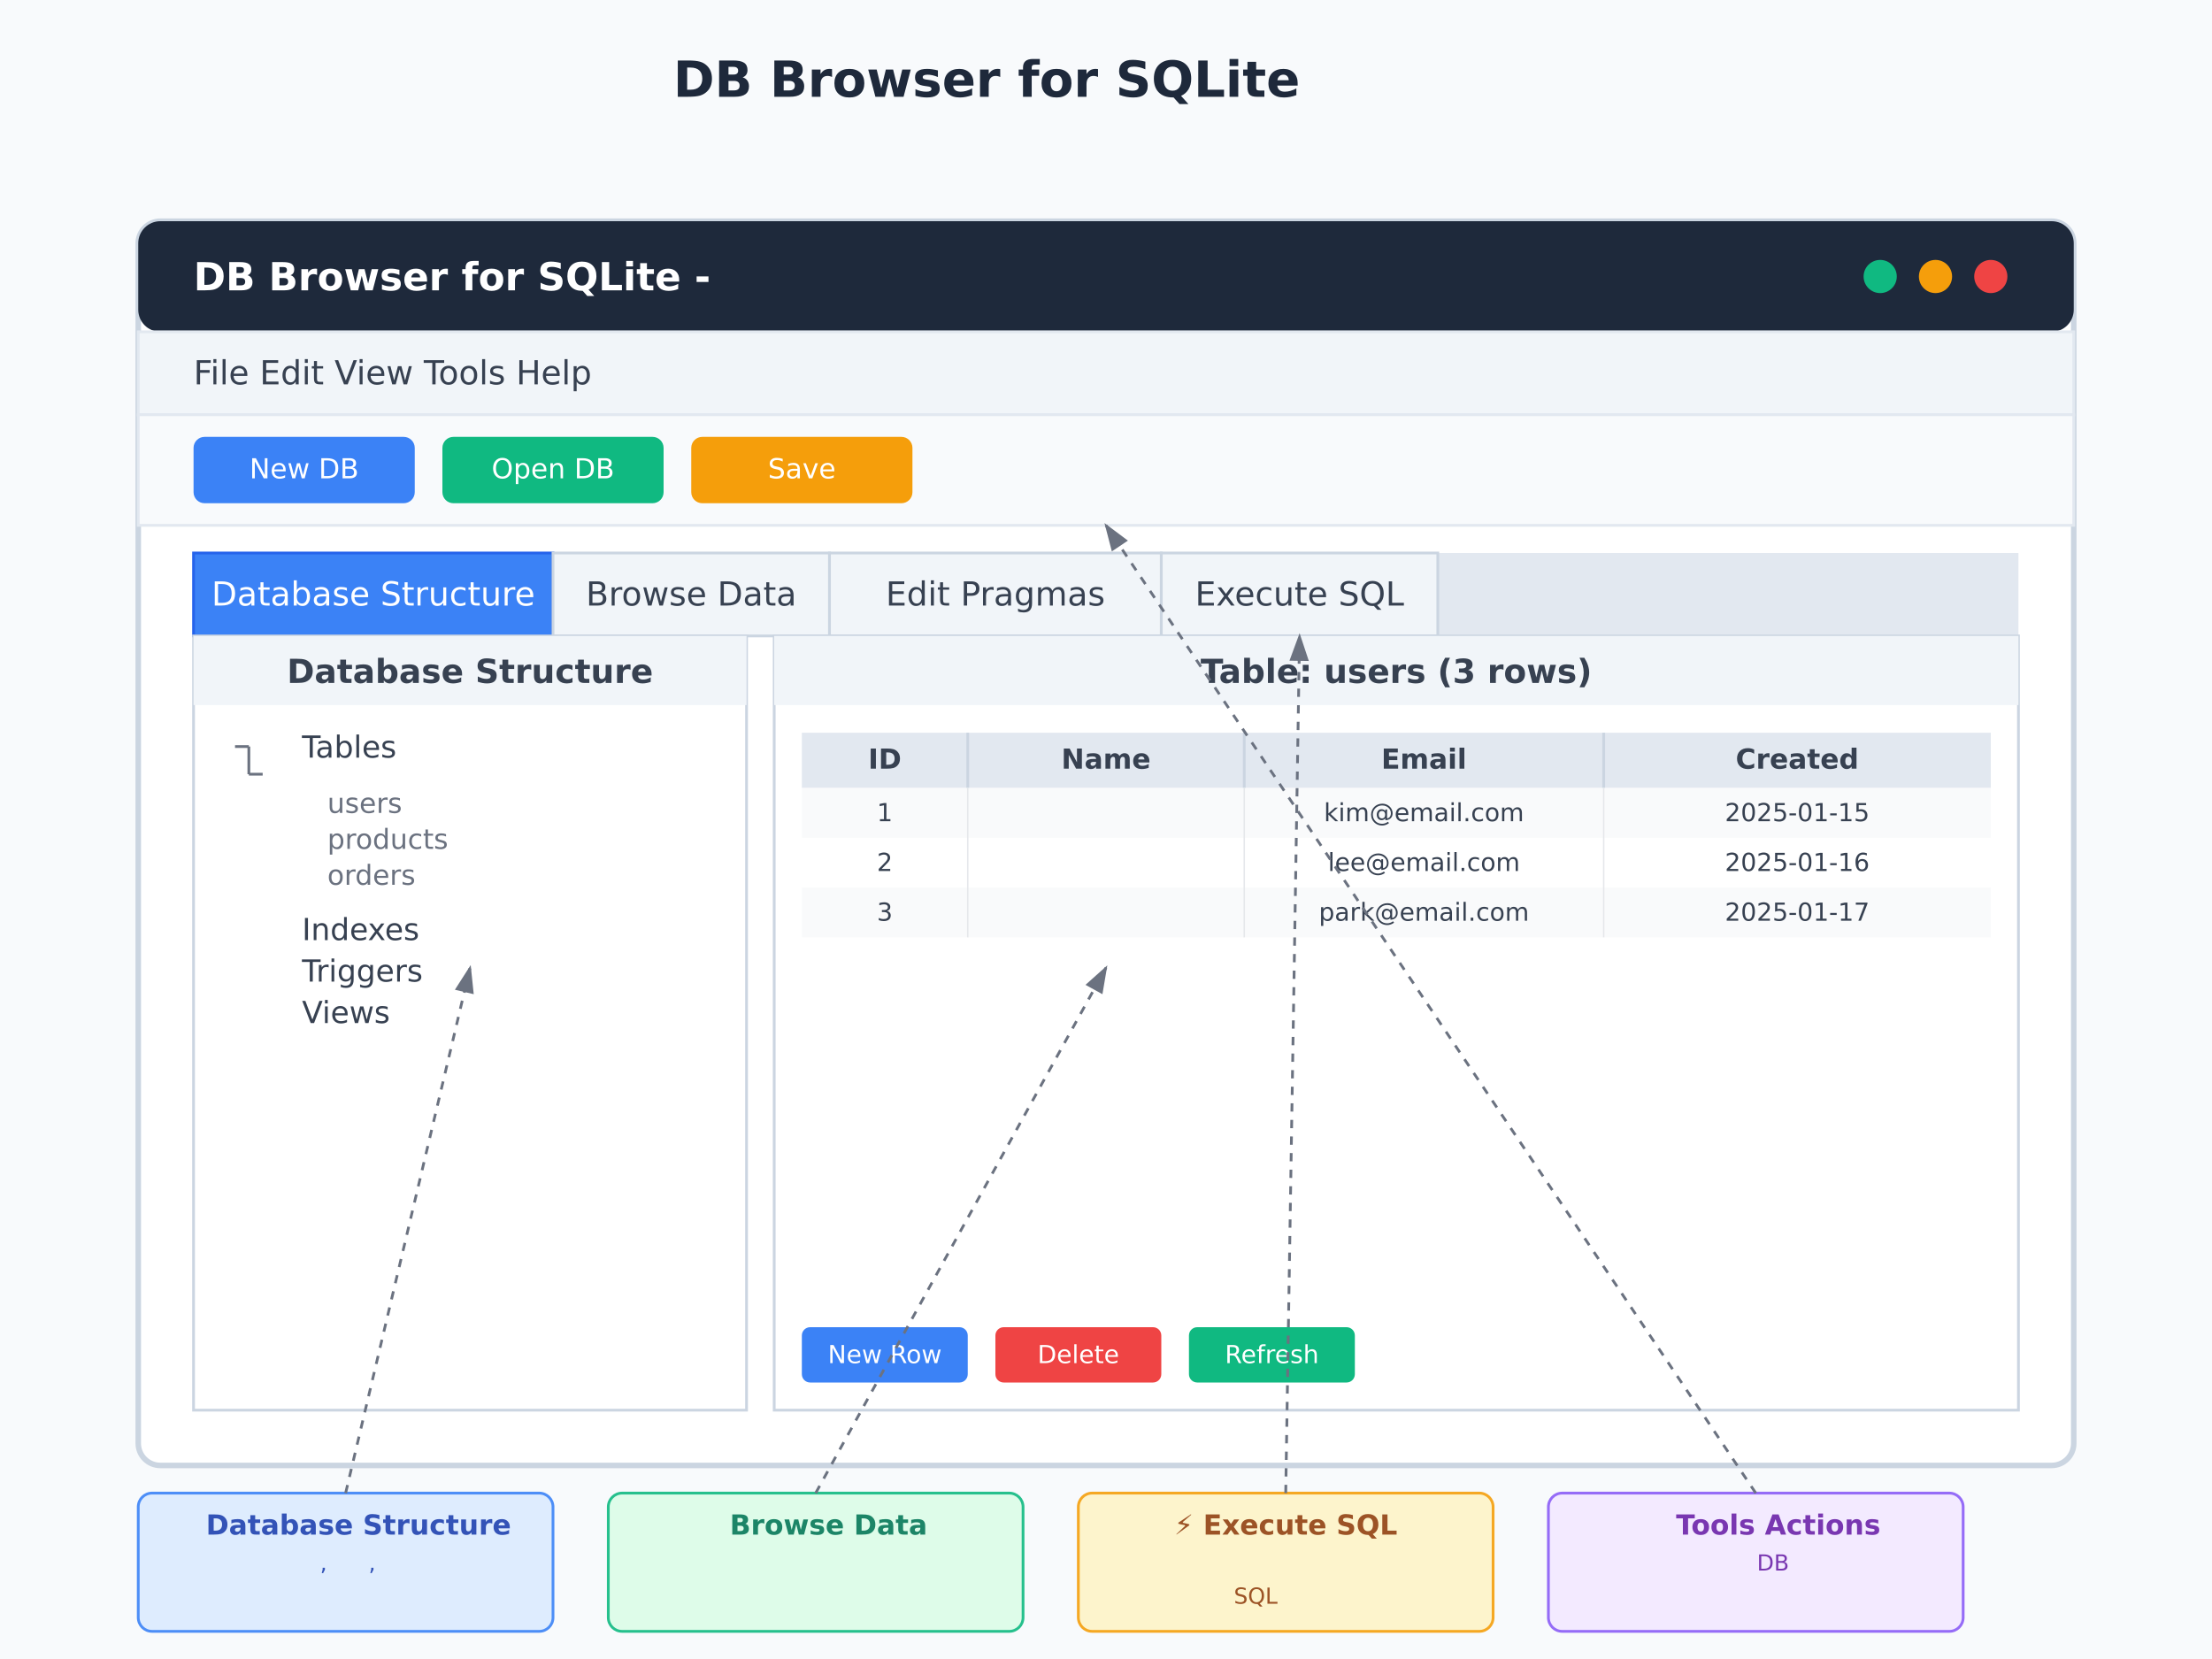Sort by the Created column header
This screenshot has height=1659, width=2212.
coord(1796,759)
